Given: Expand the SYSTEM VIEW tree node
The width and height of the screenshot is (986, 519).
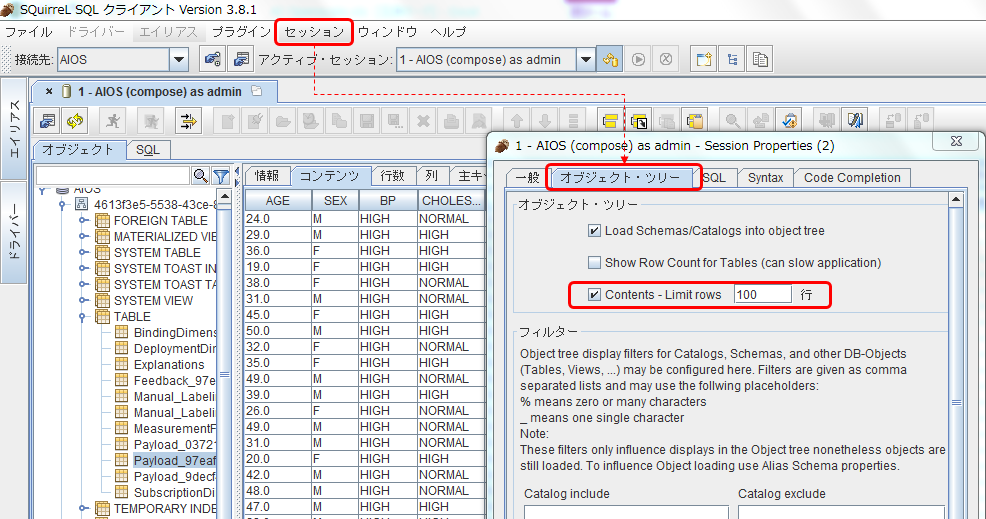Looking at the screenshot, I should click(x=83, y=300).
